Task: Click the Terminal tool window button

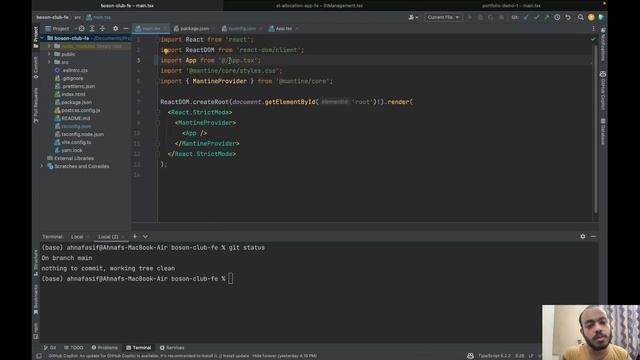Action: point(138,348)
